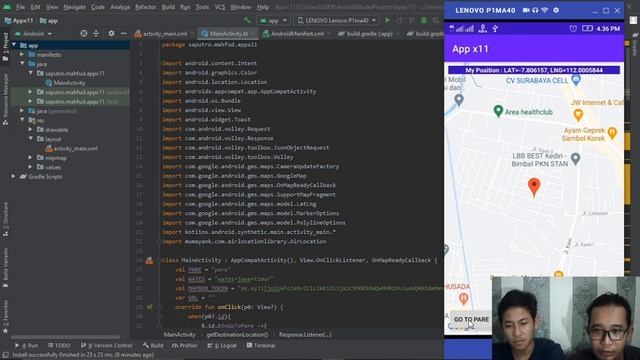640x360 pixels.
Task: Tap the battery icon in phone status bar
Action: [587, 29]
